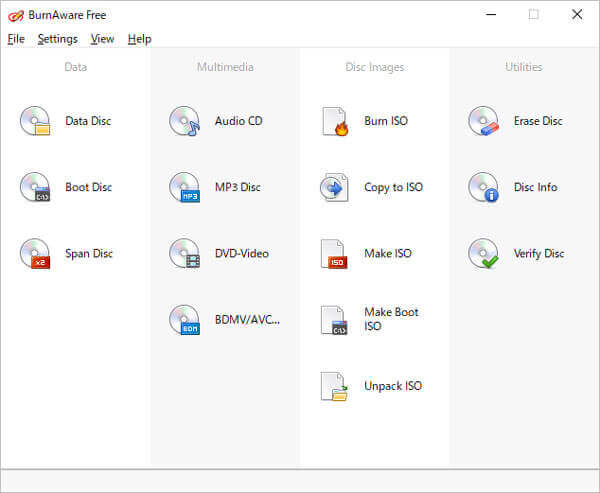This screenshot has width=600, height=493.
Task: Open the File menu
Action: click(x=16, y=39)
